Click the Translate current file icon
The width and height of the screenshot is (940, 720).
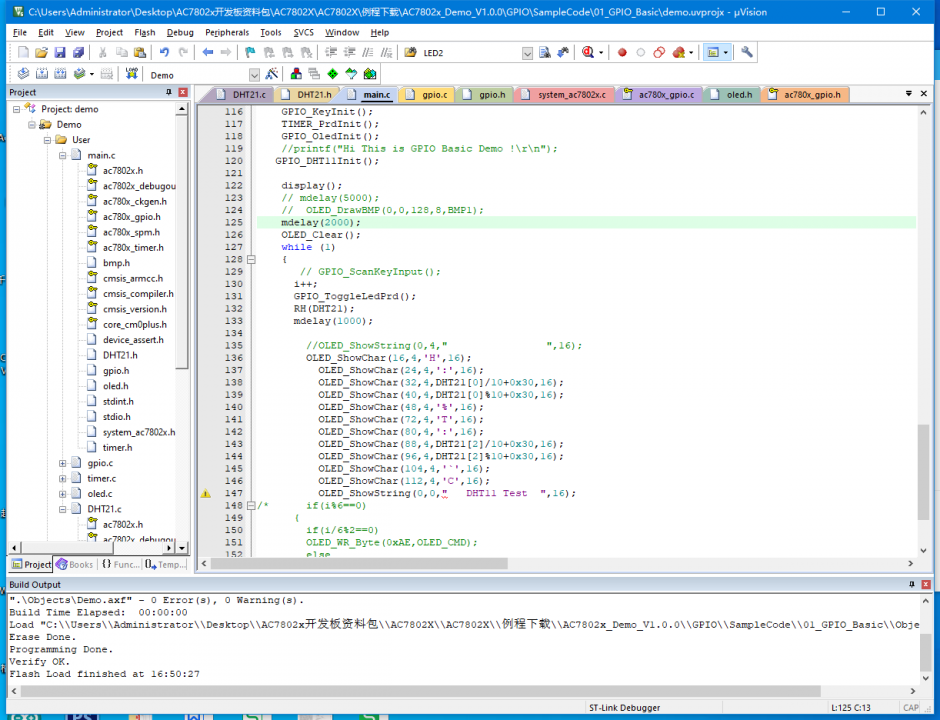23,74
